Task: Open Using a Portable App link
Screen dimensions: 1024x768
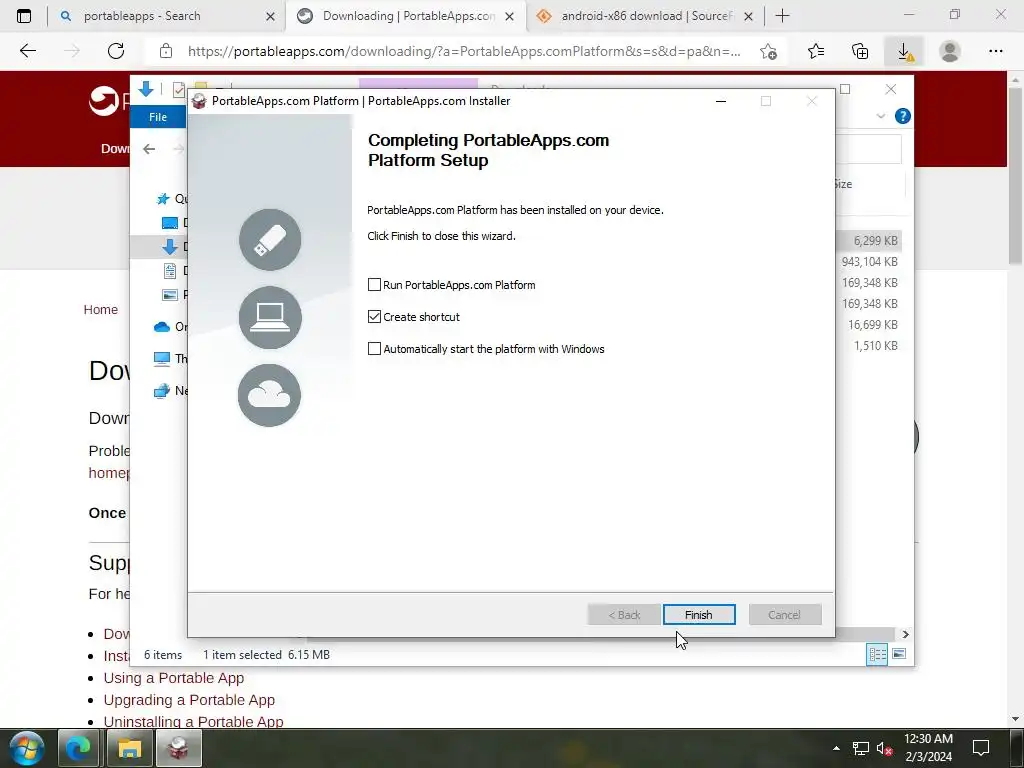Action: (x=174, y=678)
